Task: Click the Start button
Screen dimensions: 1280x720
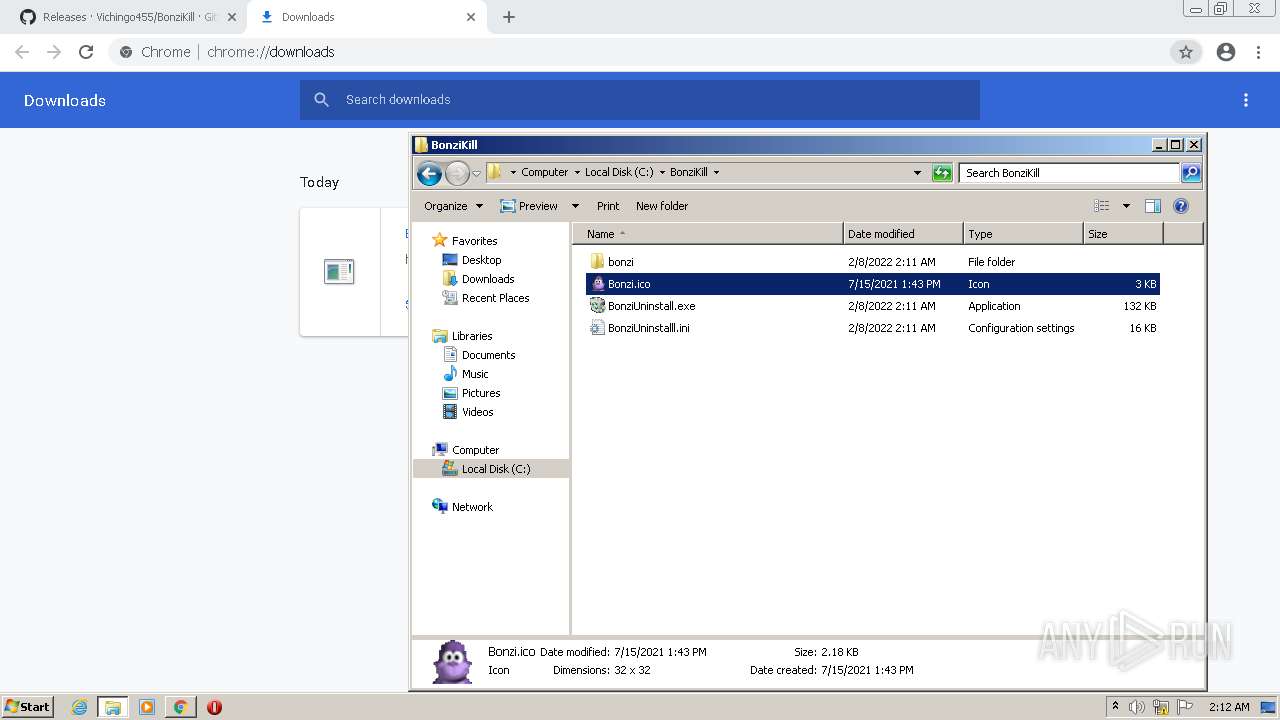Action: pos(28,707)
